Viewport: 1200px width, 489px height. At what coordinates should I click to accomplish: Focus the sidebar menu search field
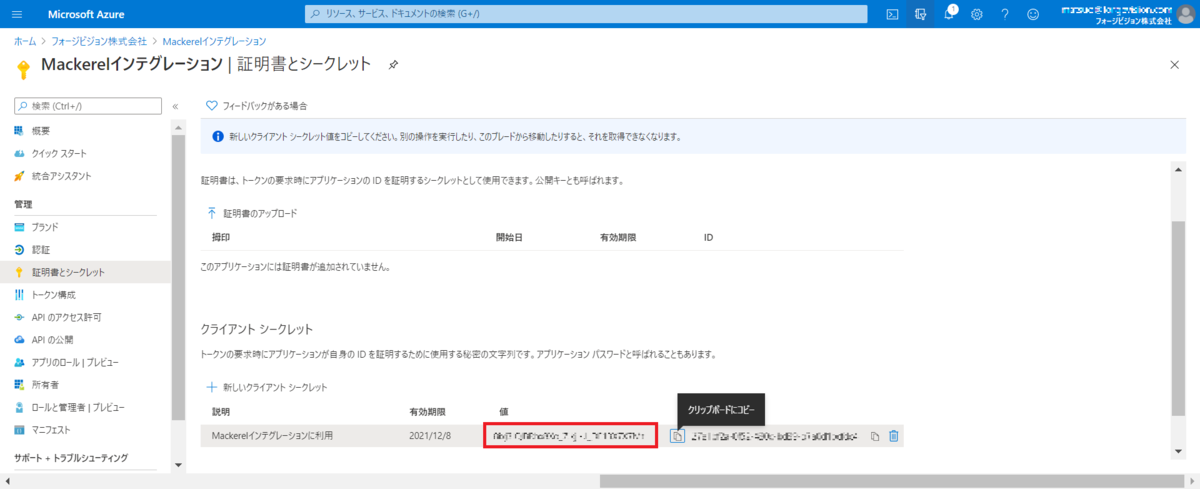(x=89, y=106)
